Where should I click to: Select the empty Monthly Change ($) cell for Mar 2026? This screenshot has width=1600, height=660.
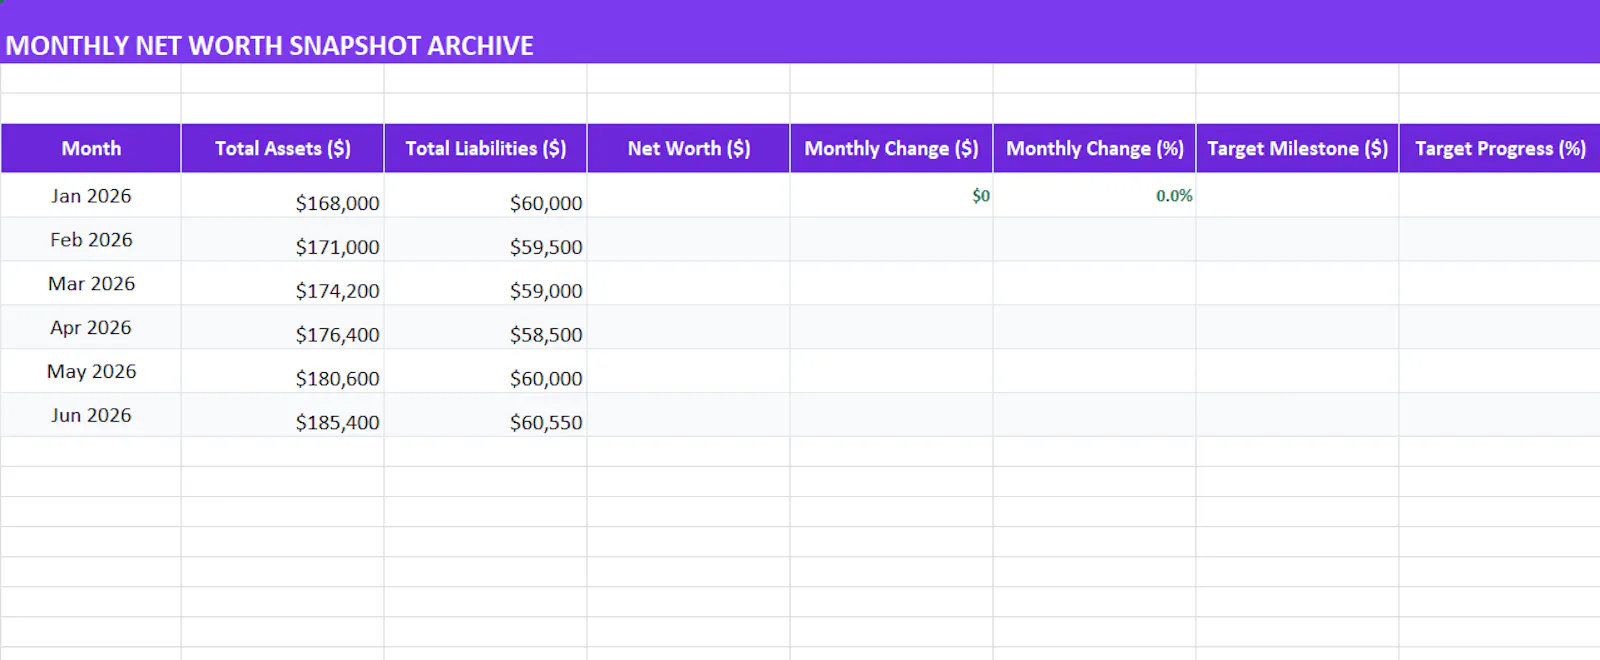pyautogui.click(x=892, y=284)
